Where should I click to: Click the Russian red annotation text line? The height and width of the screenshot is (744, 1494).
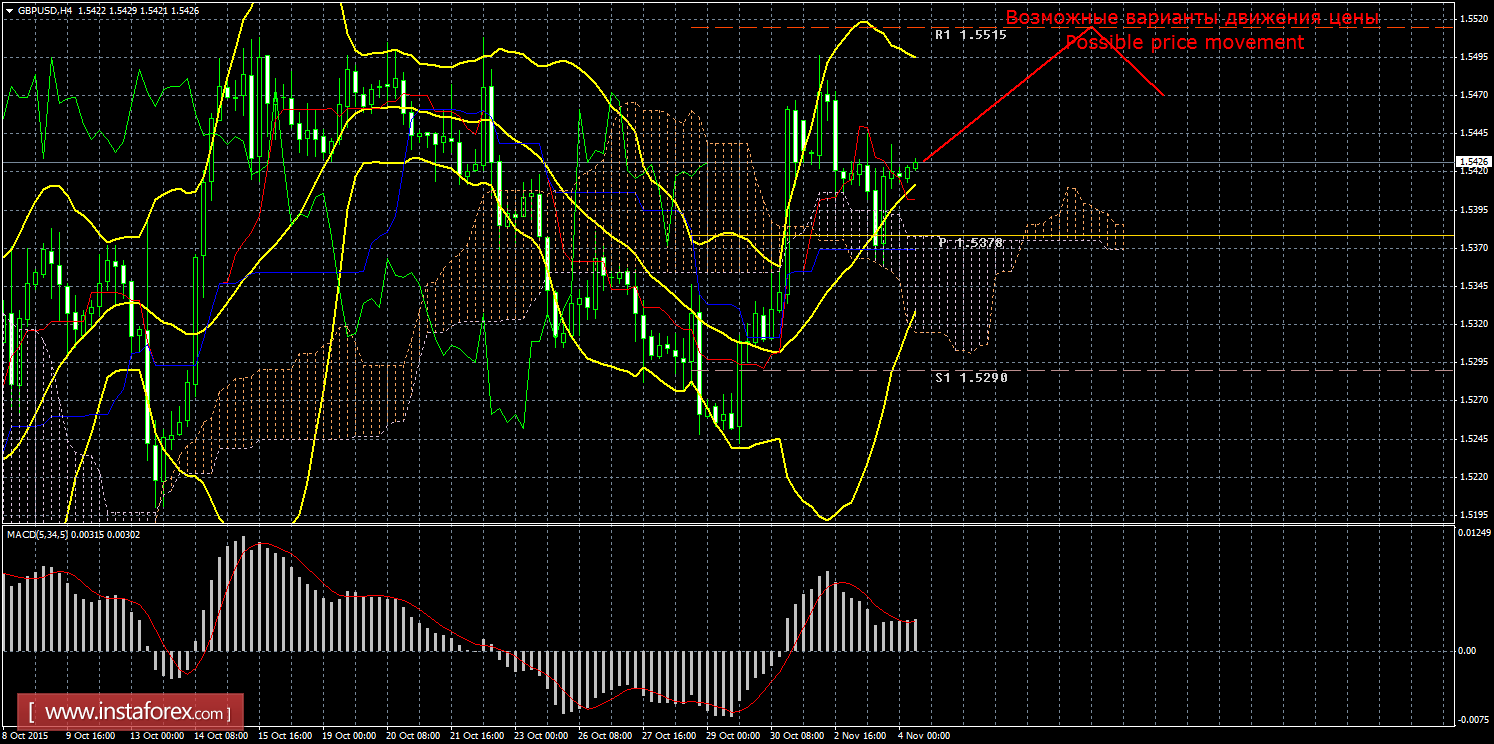click(x=1192, y=18)
